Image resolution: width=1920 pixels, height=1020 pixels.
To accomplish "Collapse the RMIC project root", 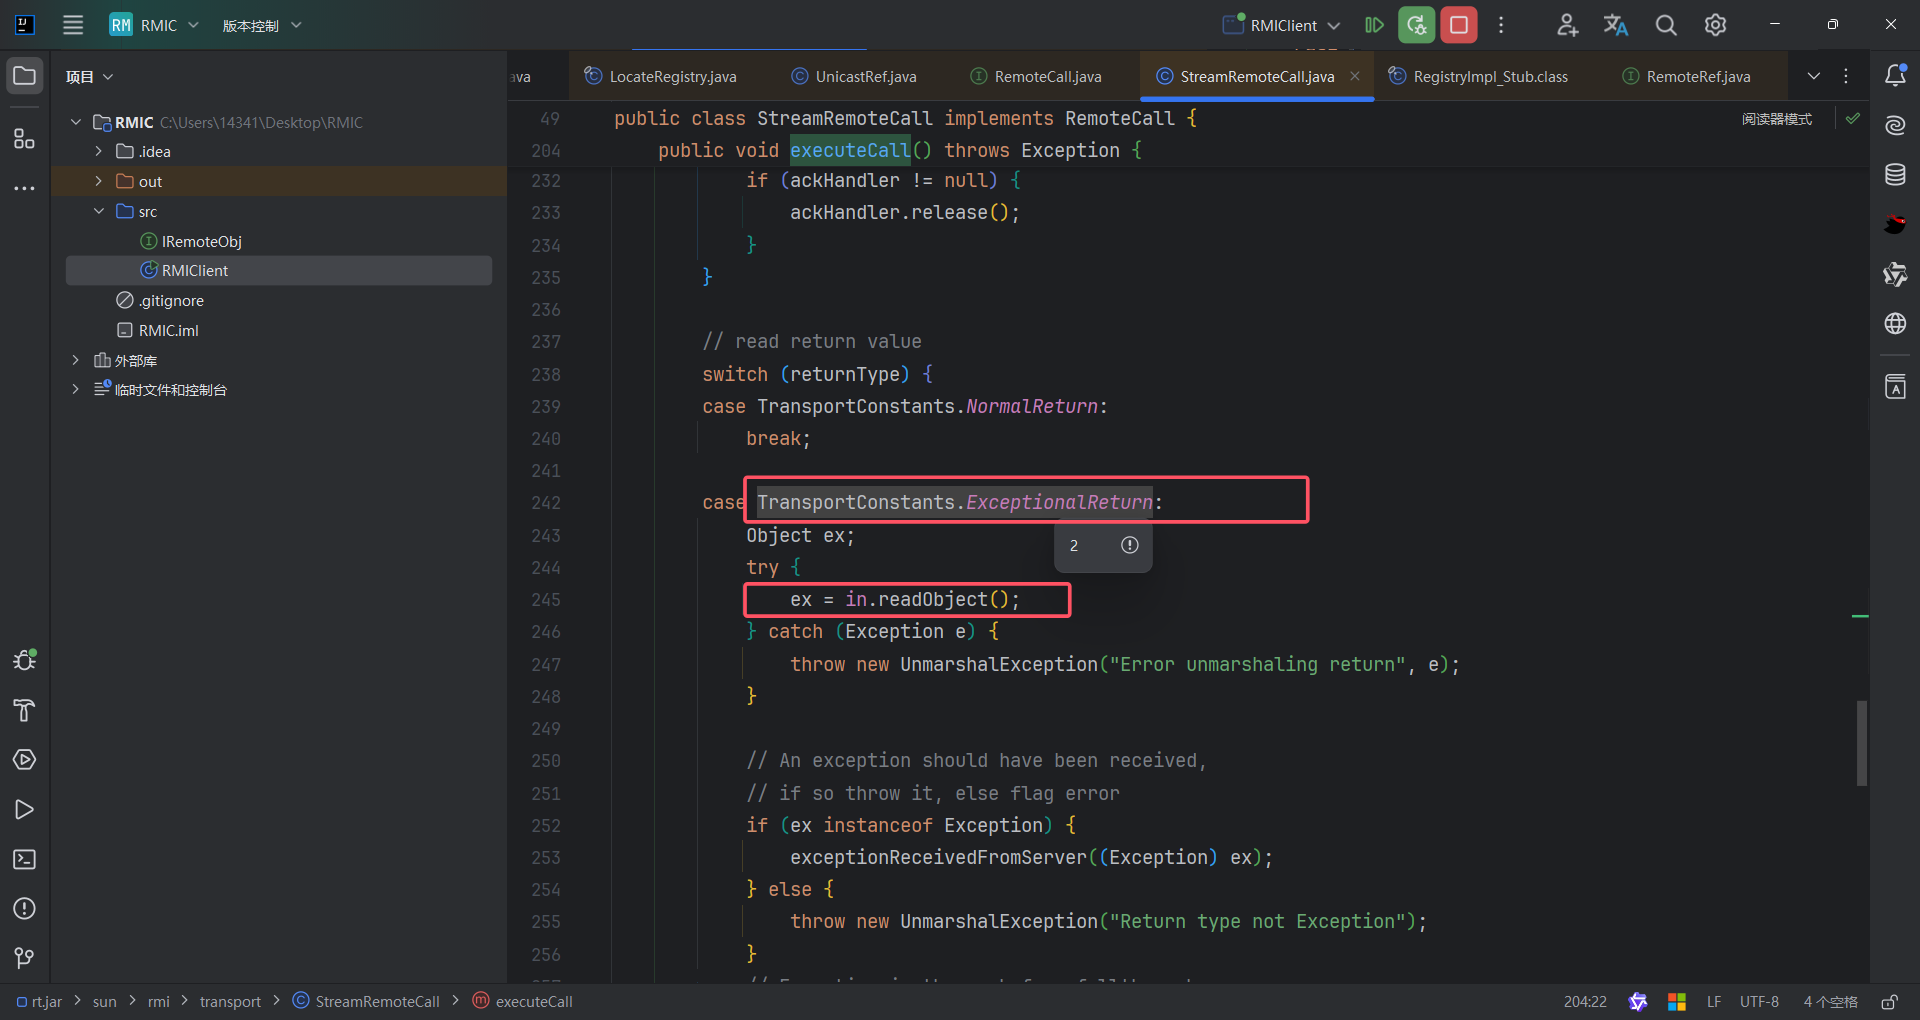I will (x=75, y=122).
